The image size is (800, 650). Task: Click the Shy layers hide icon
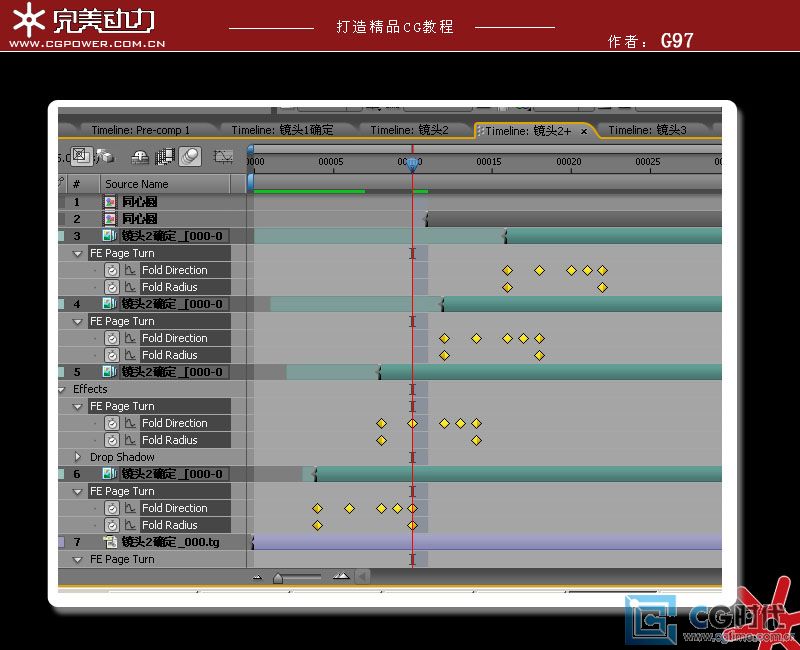(141, 156)
